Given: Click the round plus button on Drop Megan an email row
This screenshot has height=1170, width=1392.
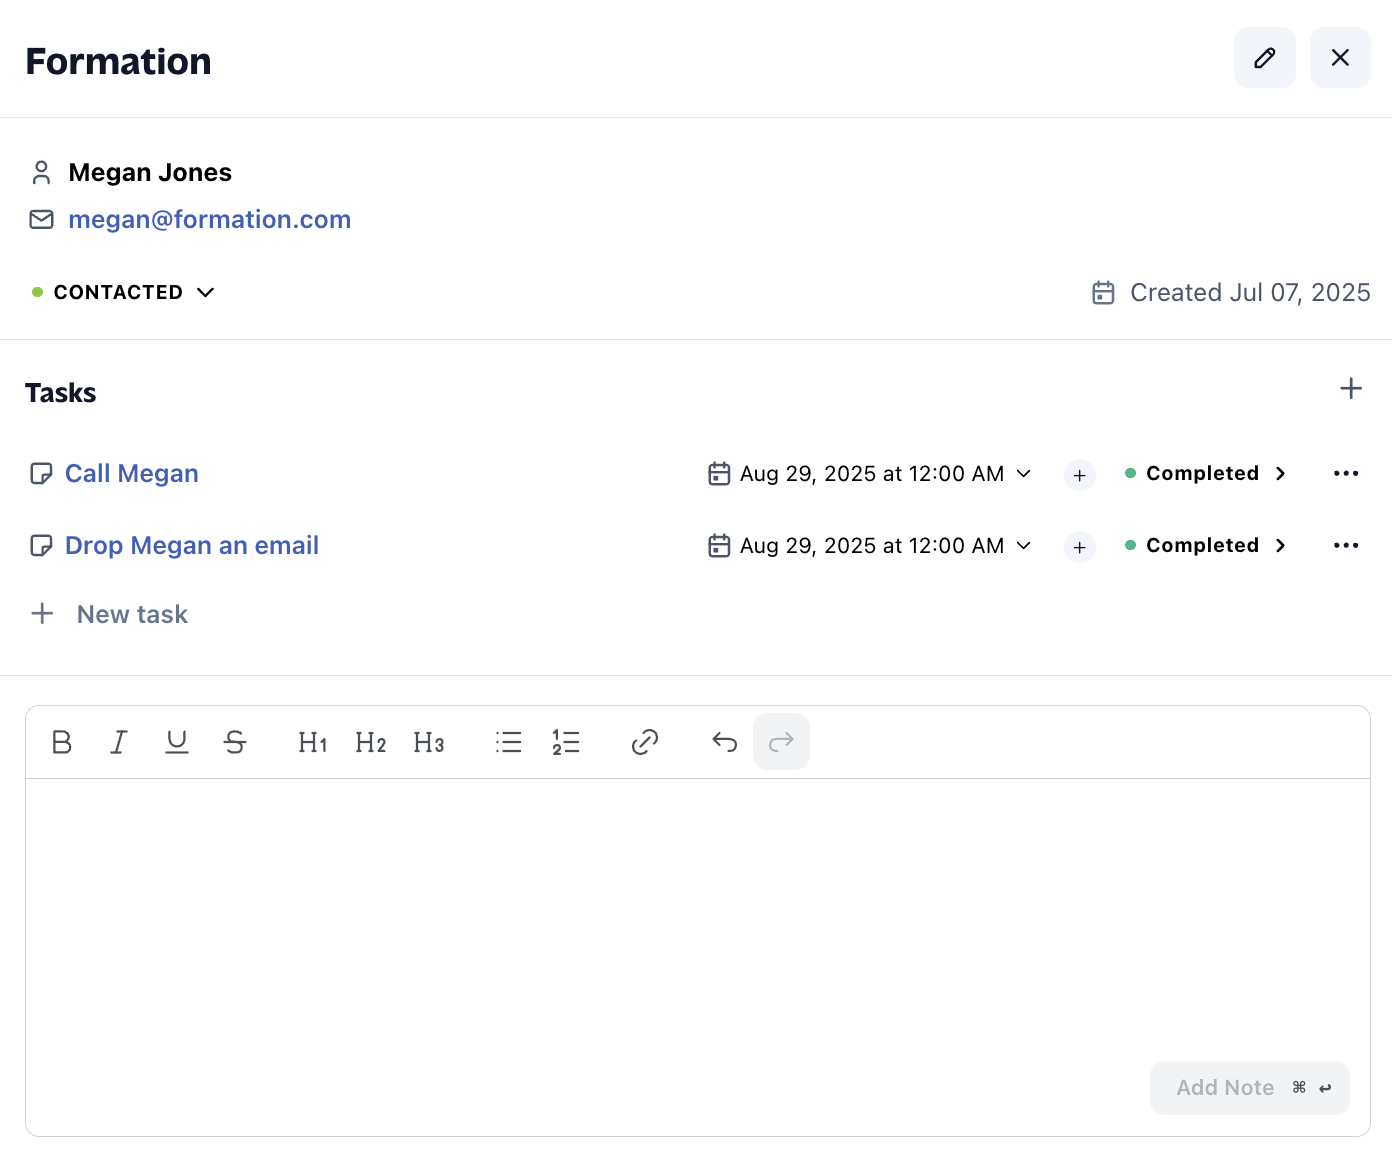Looking at the screenshot, I should coord(1079,547).
